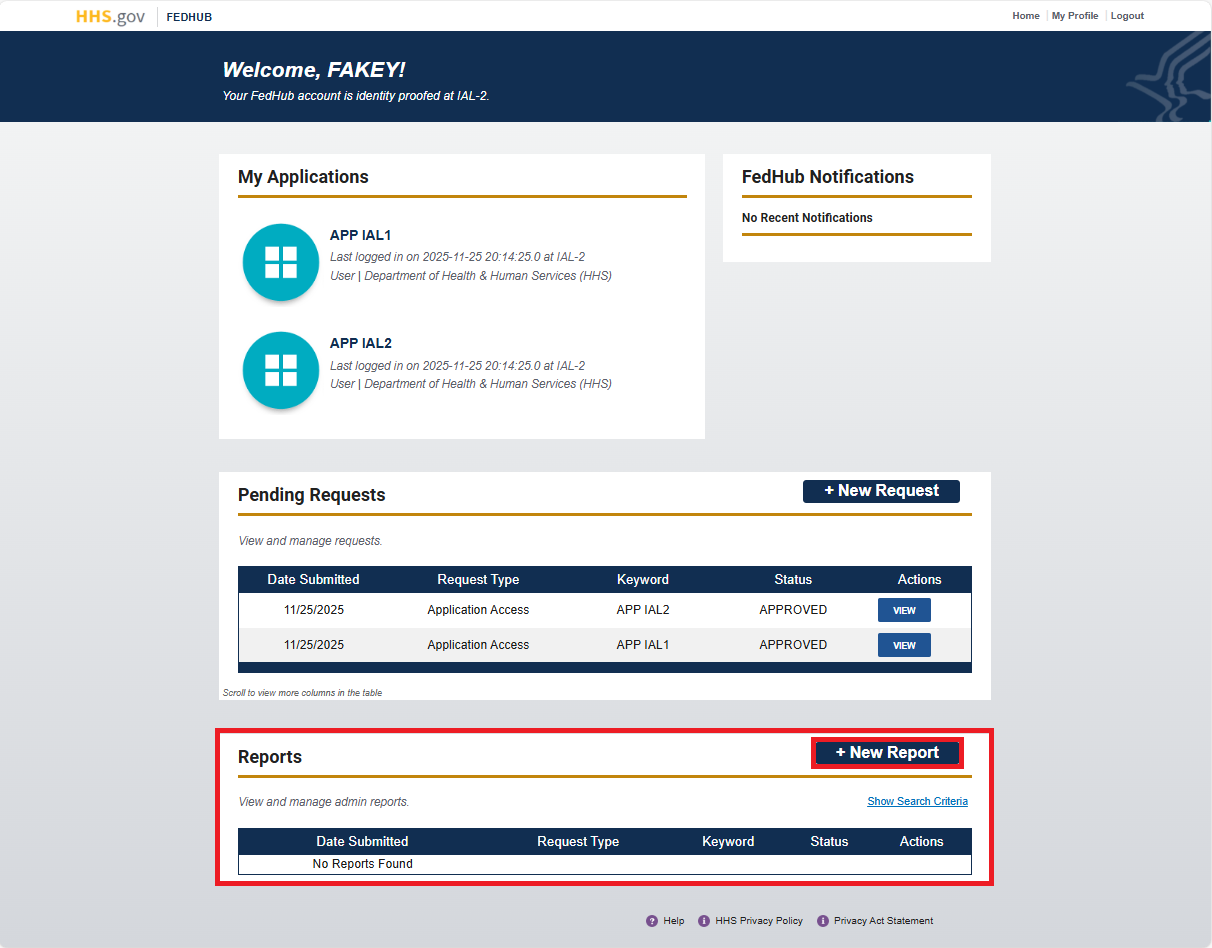This screenshot has height=948, width=1212.
Task: Create a request with + New Request
Action: coord(881,491)
